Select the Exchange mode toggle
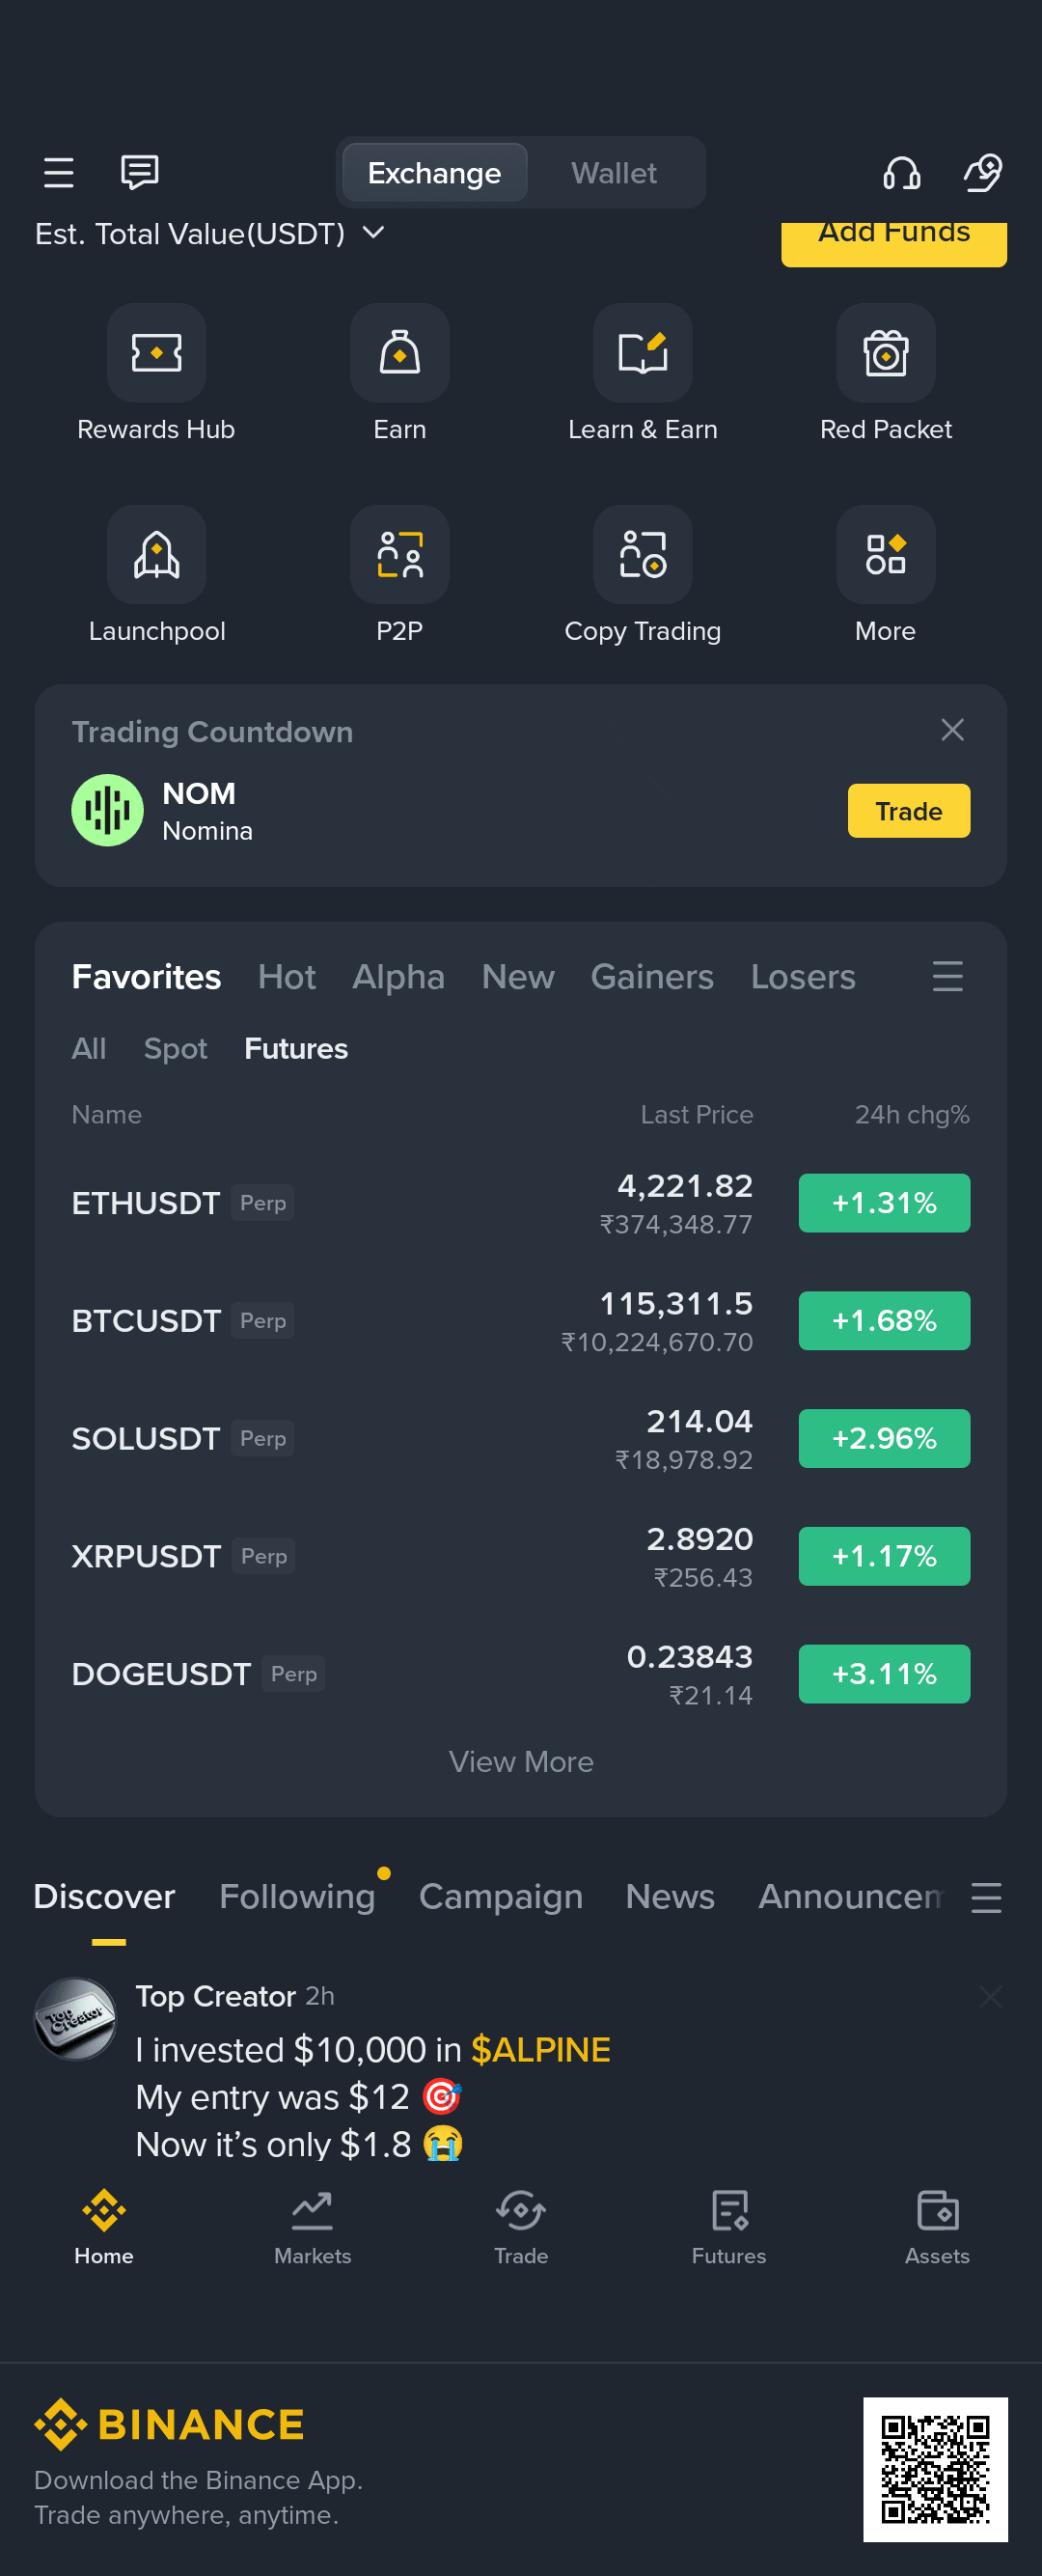This screenshot has width=1042, height=2576. tap(434, 173)
